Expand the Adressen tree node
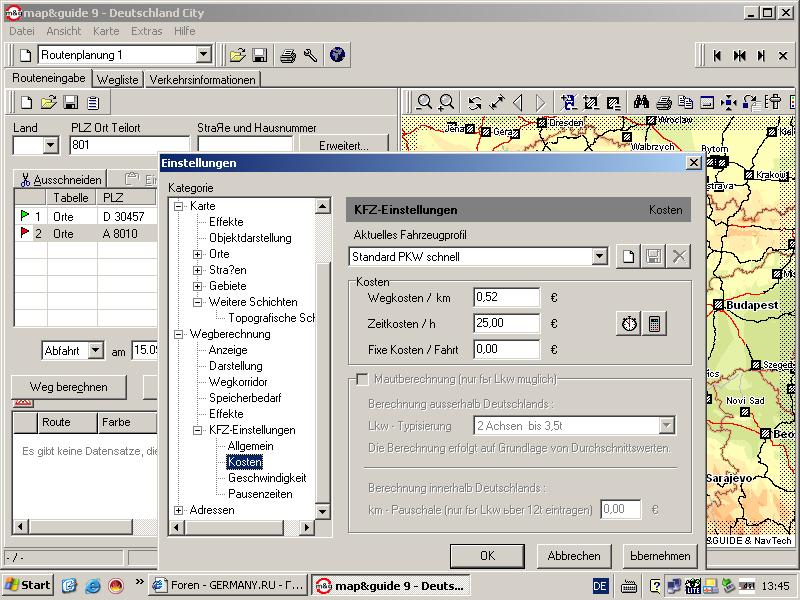 point(179,510)
